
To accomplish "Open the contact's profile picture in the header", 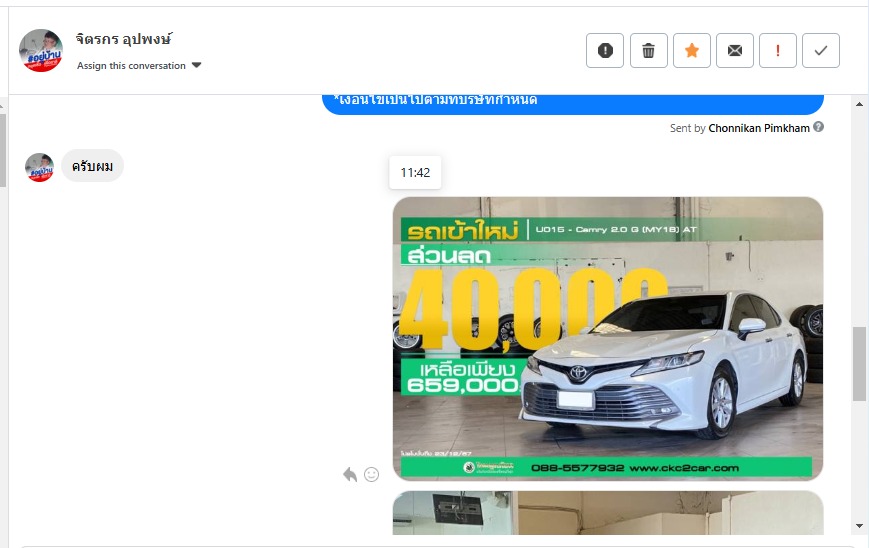I will 41,50.
